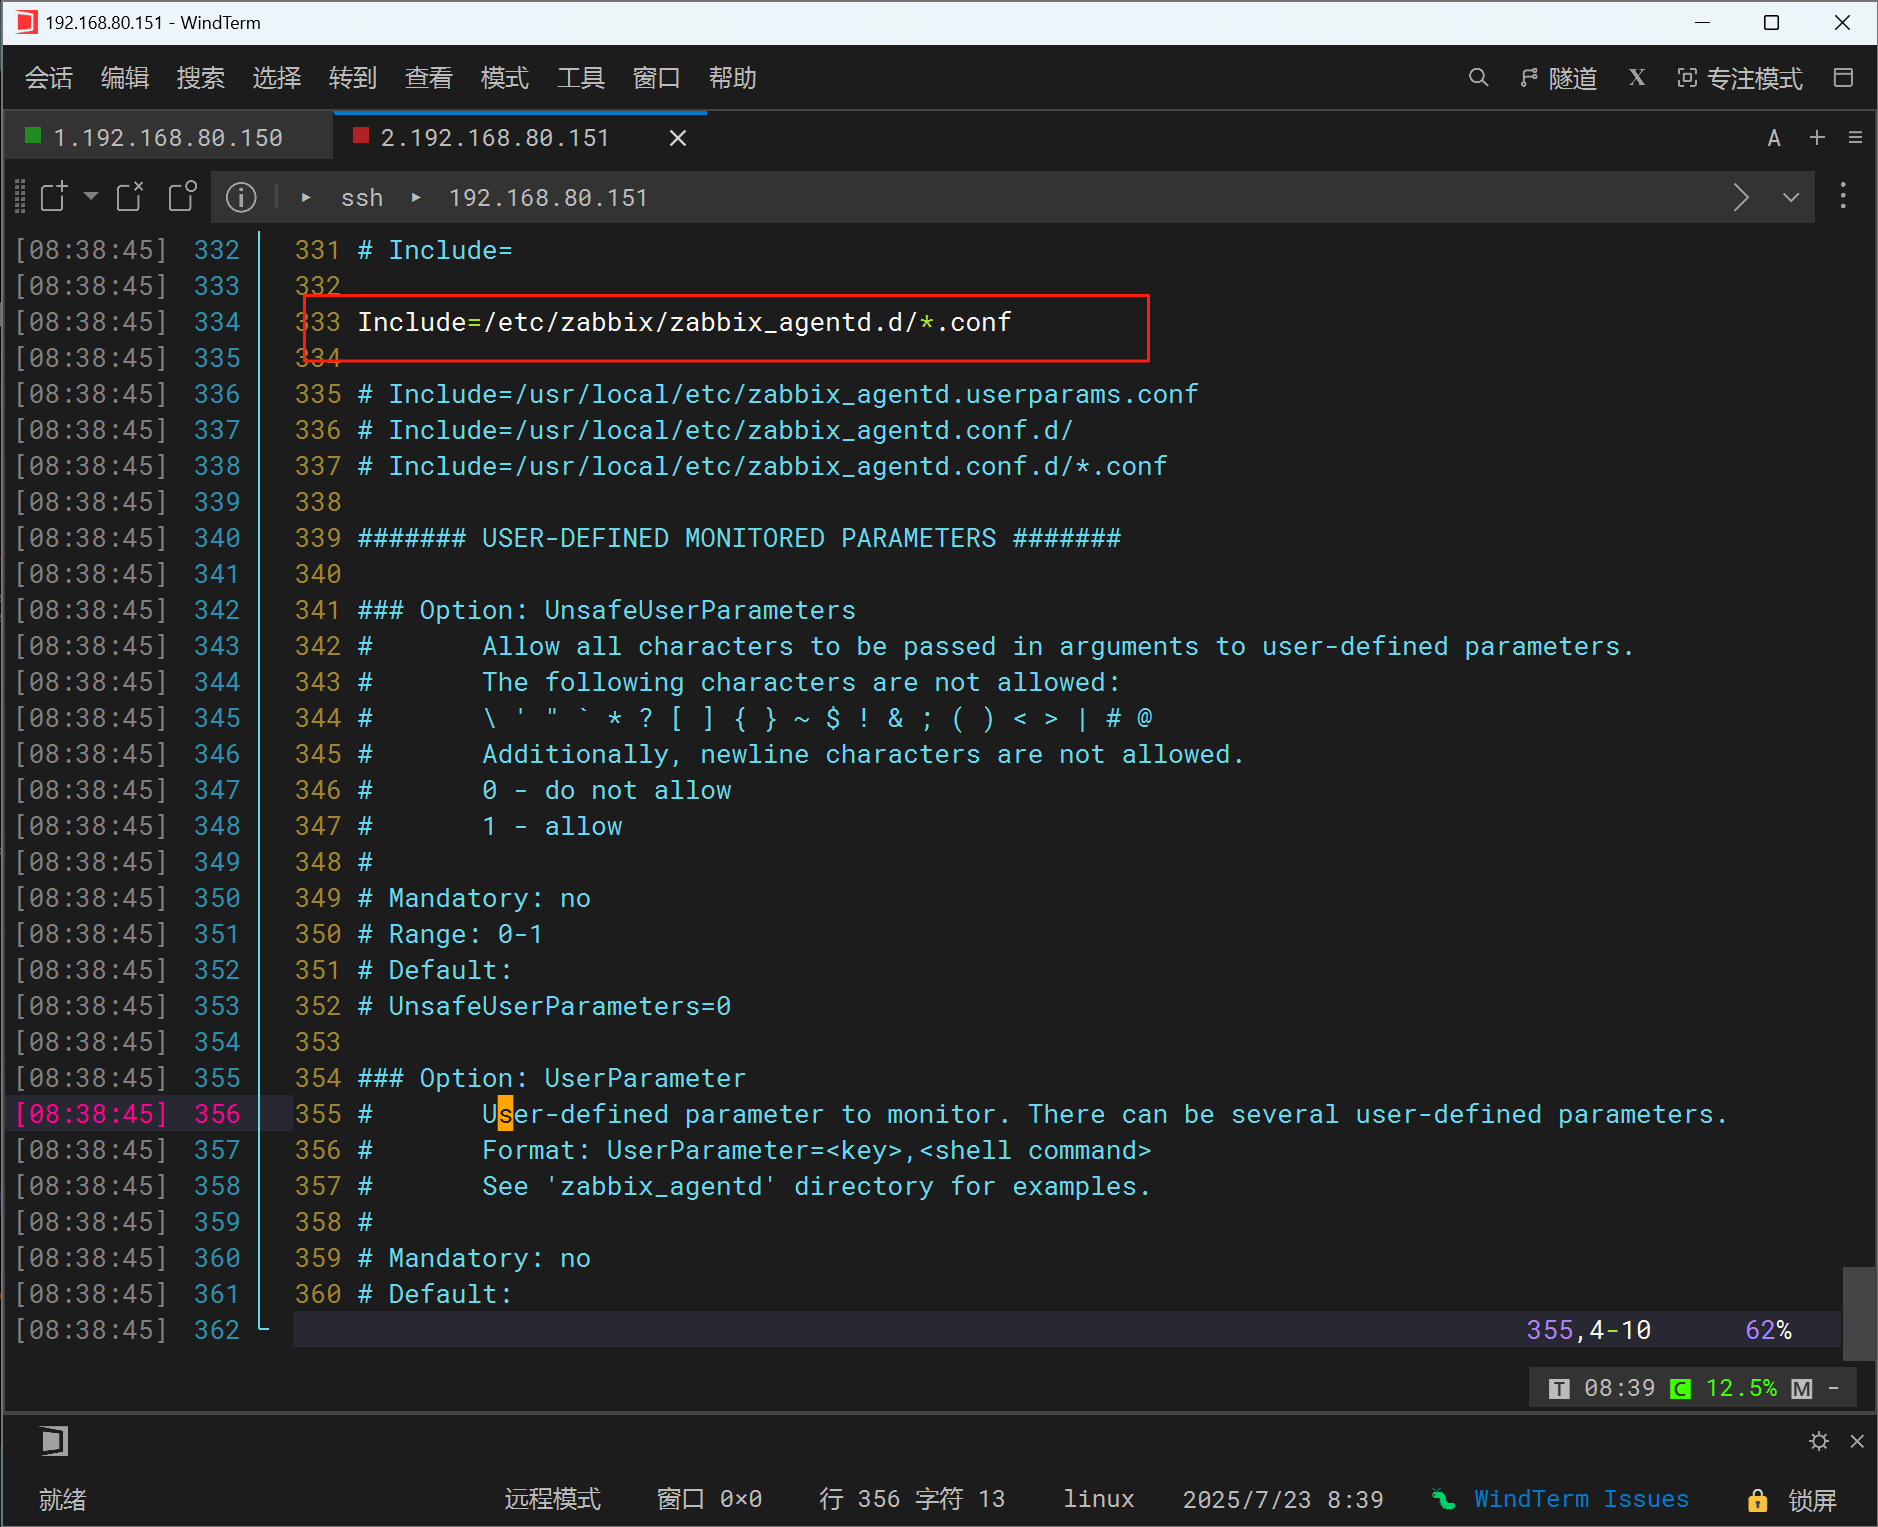Open the vertical three-dot options menu
This screenshot has width=1878, height=1527.
tap(1843, 195)
